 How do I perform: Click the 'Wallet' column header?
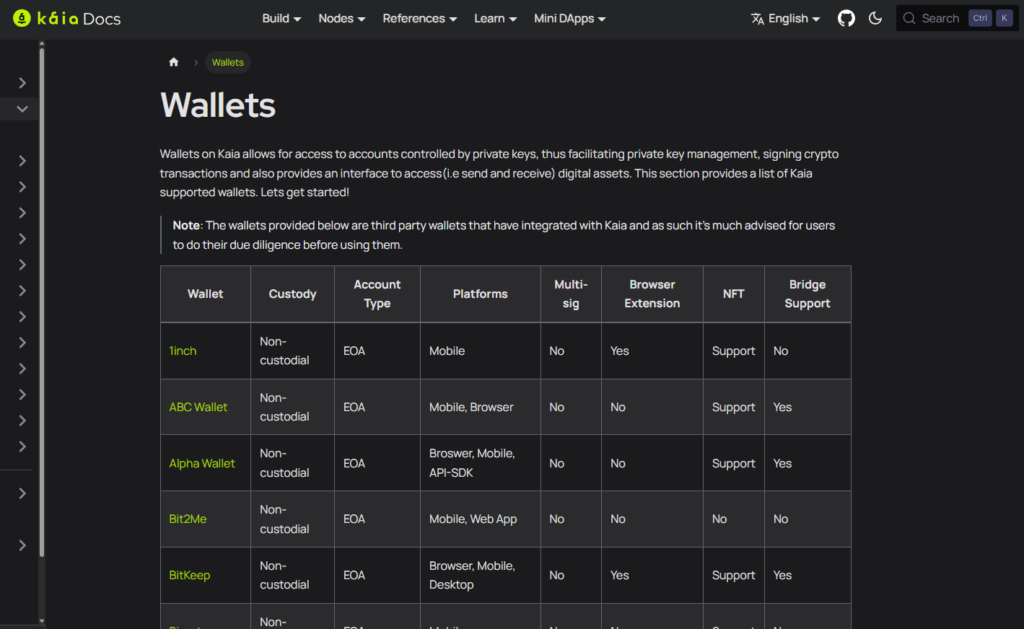(205, 294)
